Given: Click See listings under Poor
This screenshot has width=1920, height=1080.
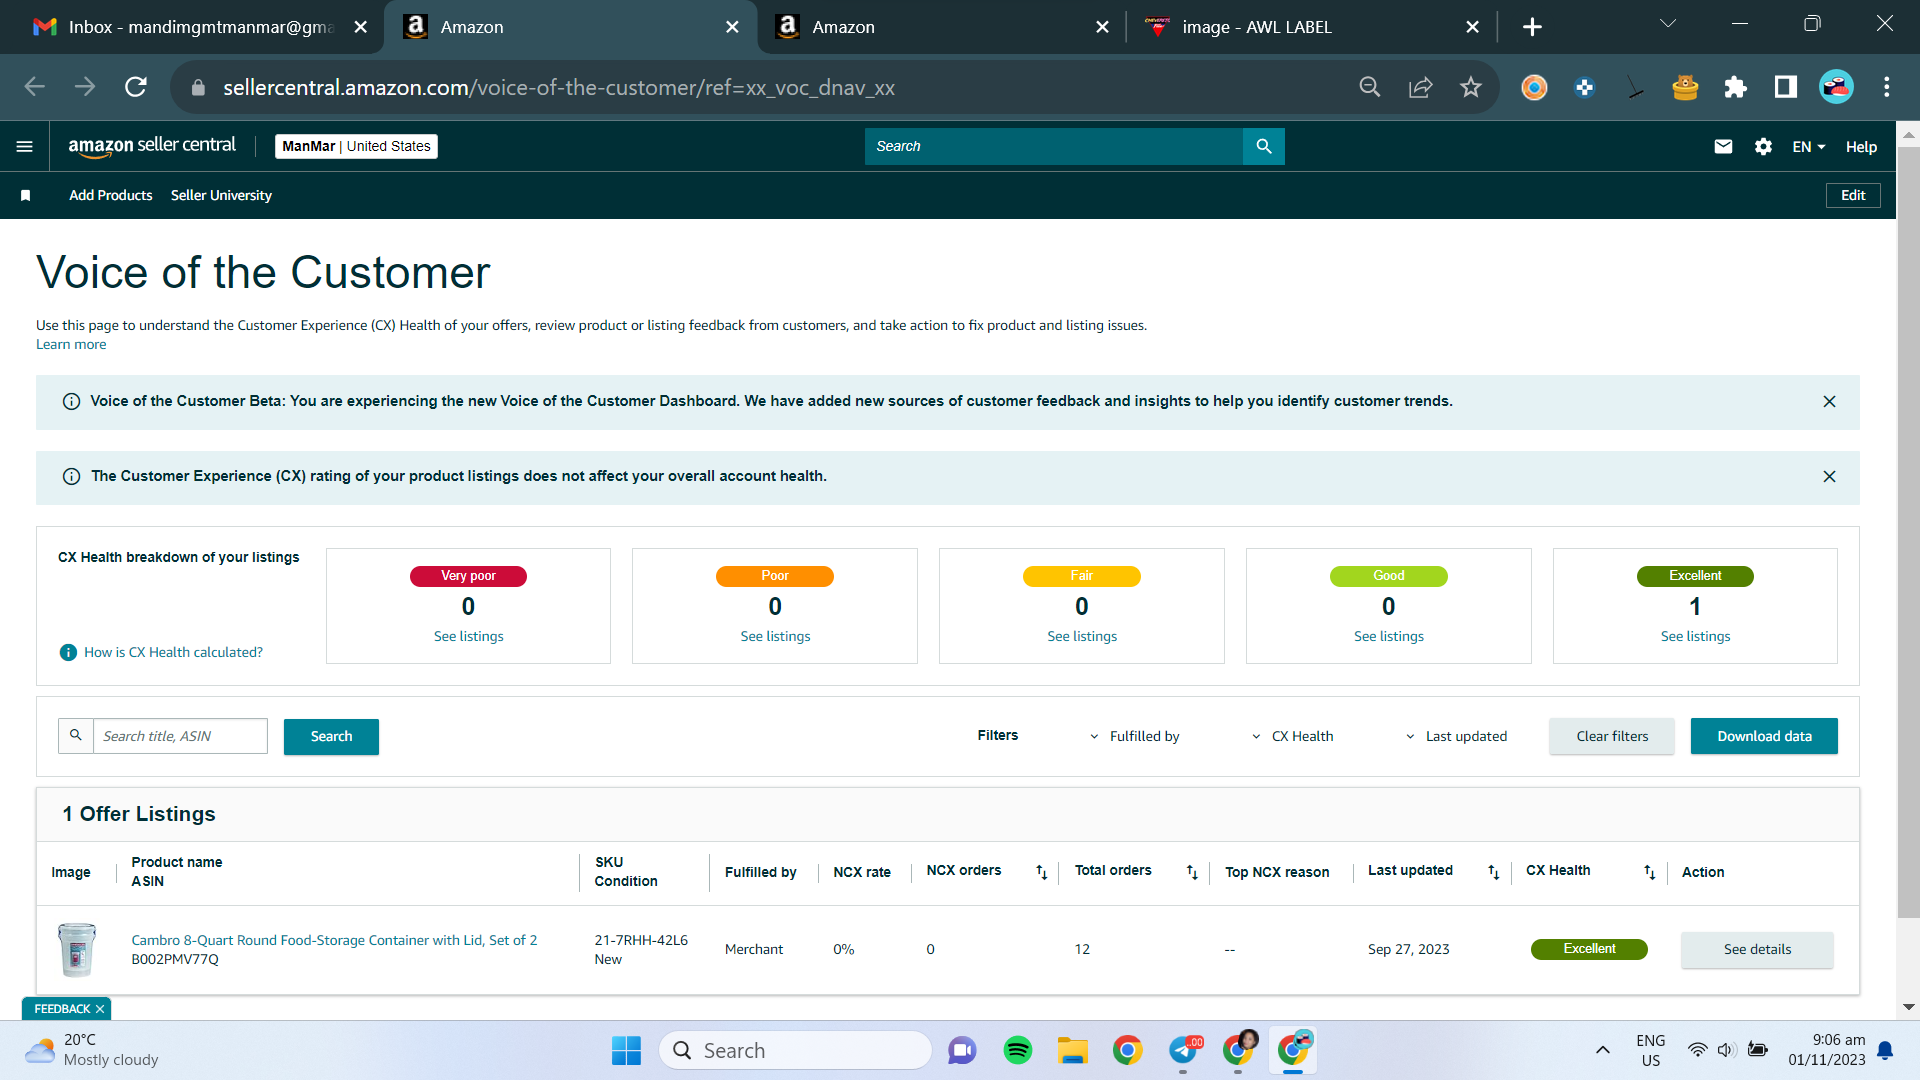Looking at the screenshot, I should (x=775, y=637).
